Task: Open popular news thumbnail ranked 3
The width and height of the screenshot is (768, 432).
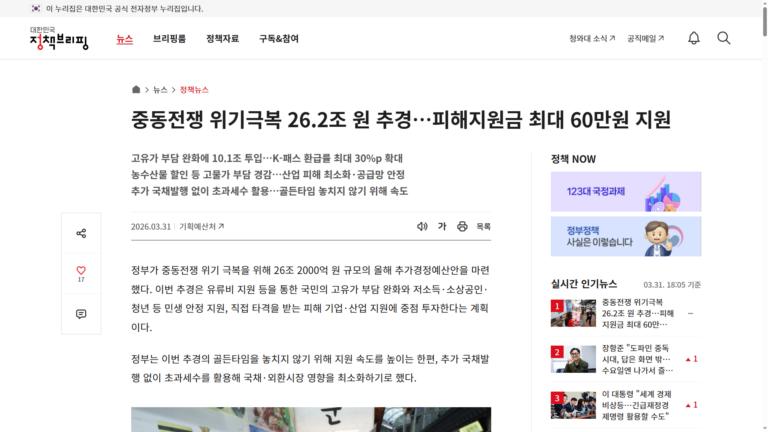Action: [x=573, y=405]
